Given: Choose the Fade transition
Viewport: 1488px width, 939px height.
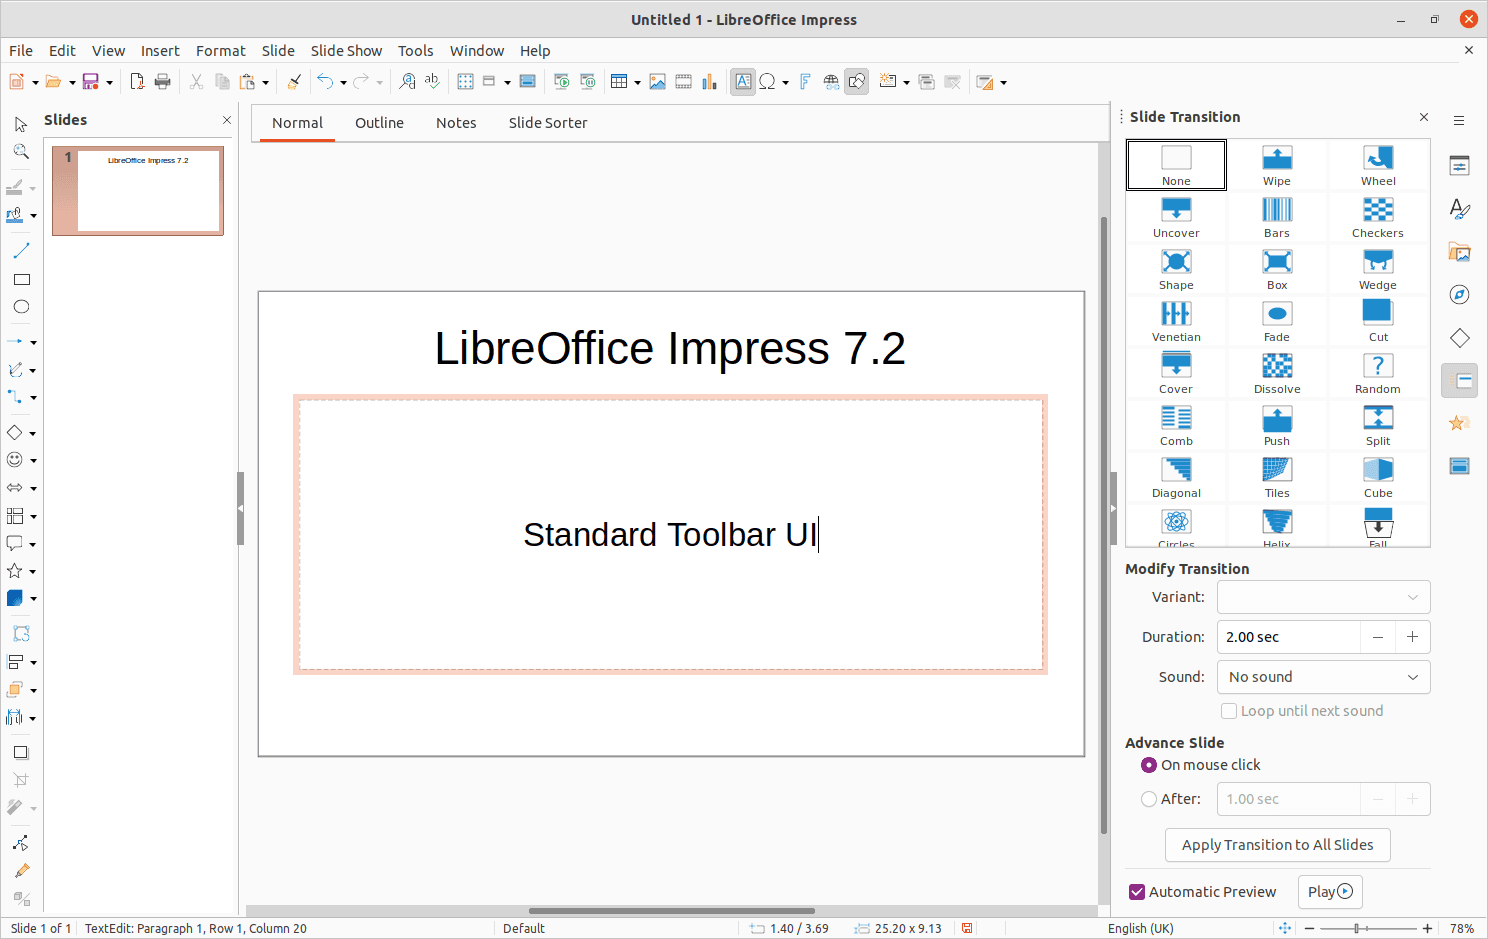Looking at the screenshot, I should 1277,321.
